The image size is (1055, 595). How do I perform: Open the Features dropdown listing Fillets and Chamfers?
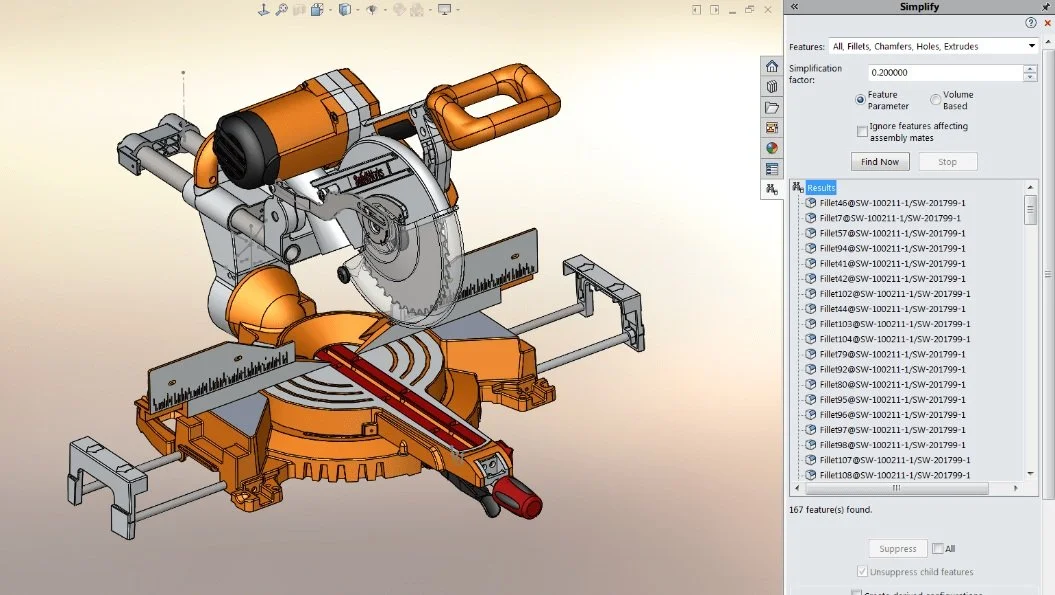tap(1031, 46)
